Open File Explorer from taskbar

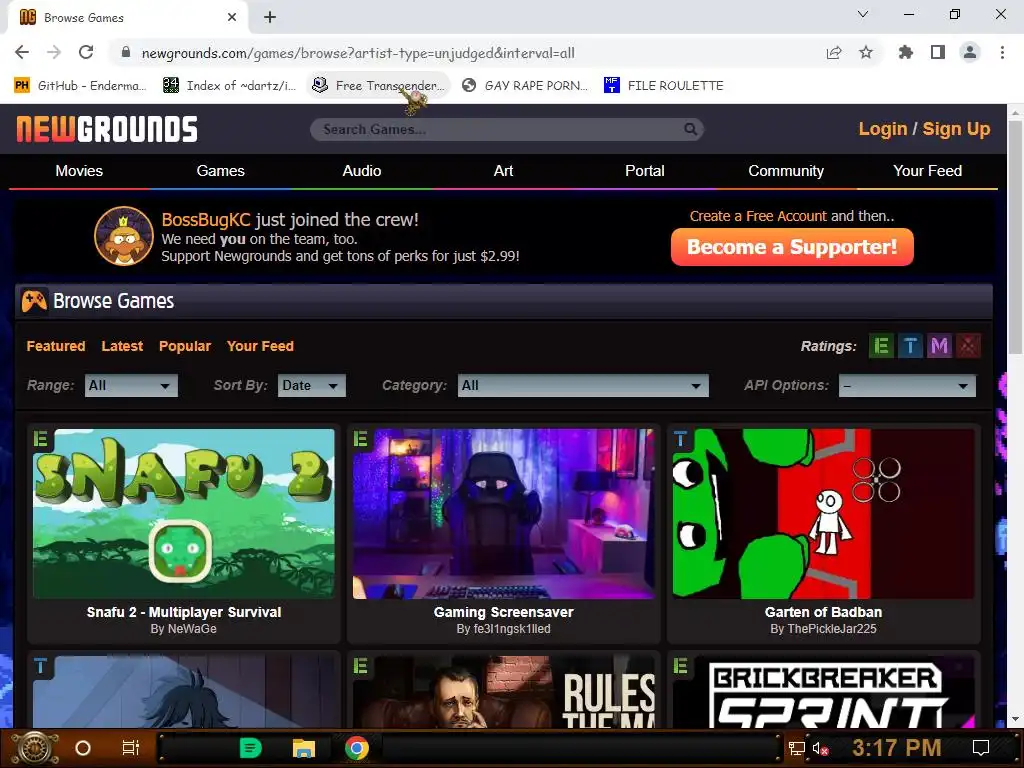[x=304, y=748]
